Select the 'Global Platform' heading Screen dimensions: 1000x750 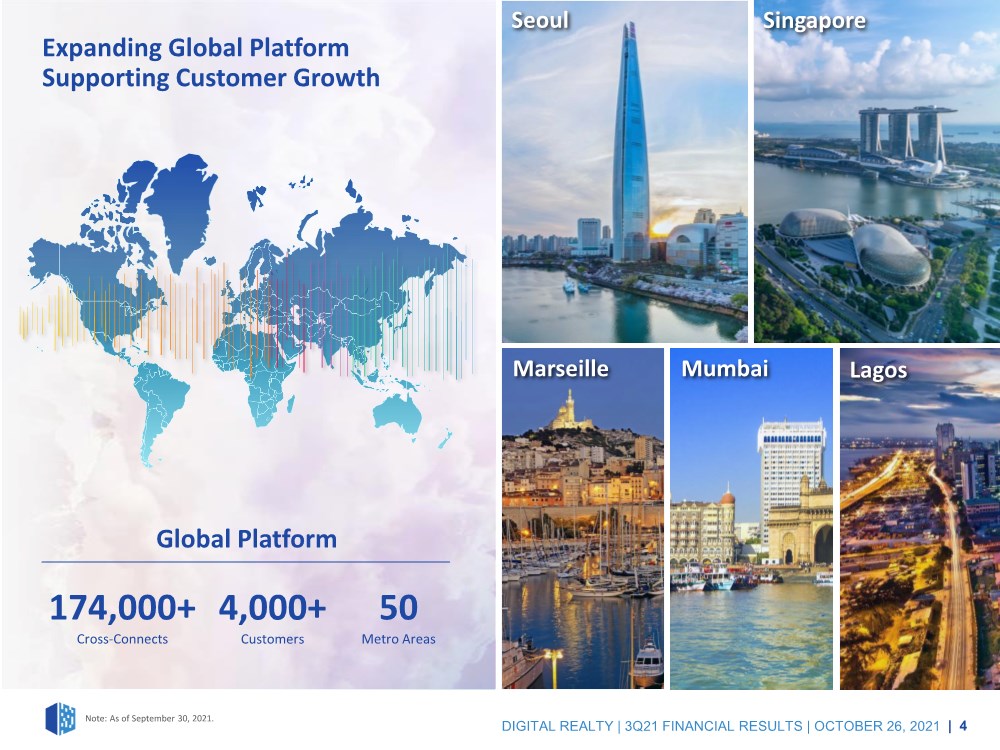pyautogui.click(x=247, y=539)
